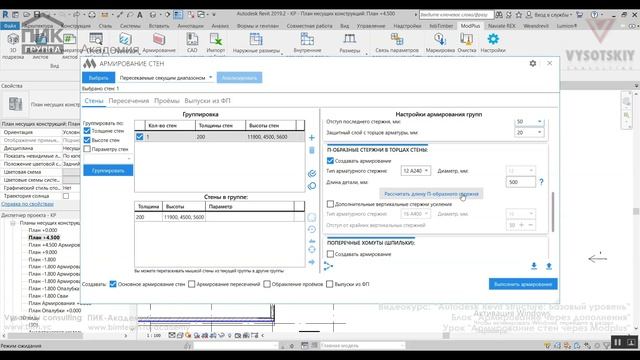This screenshot has height=360, width=640.
Task: Toggle grouping by Высоте стен
Action: pos(87,140)
